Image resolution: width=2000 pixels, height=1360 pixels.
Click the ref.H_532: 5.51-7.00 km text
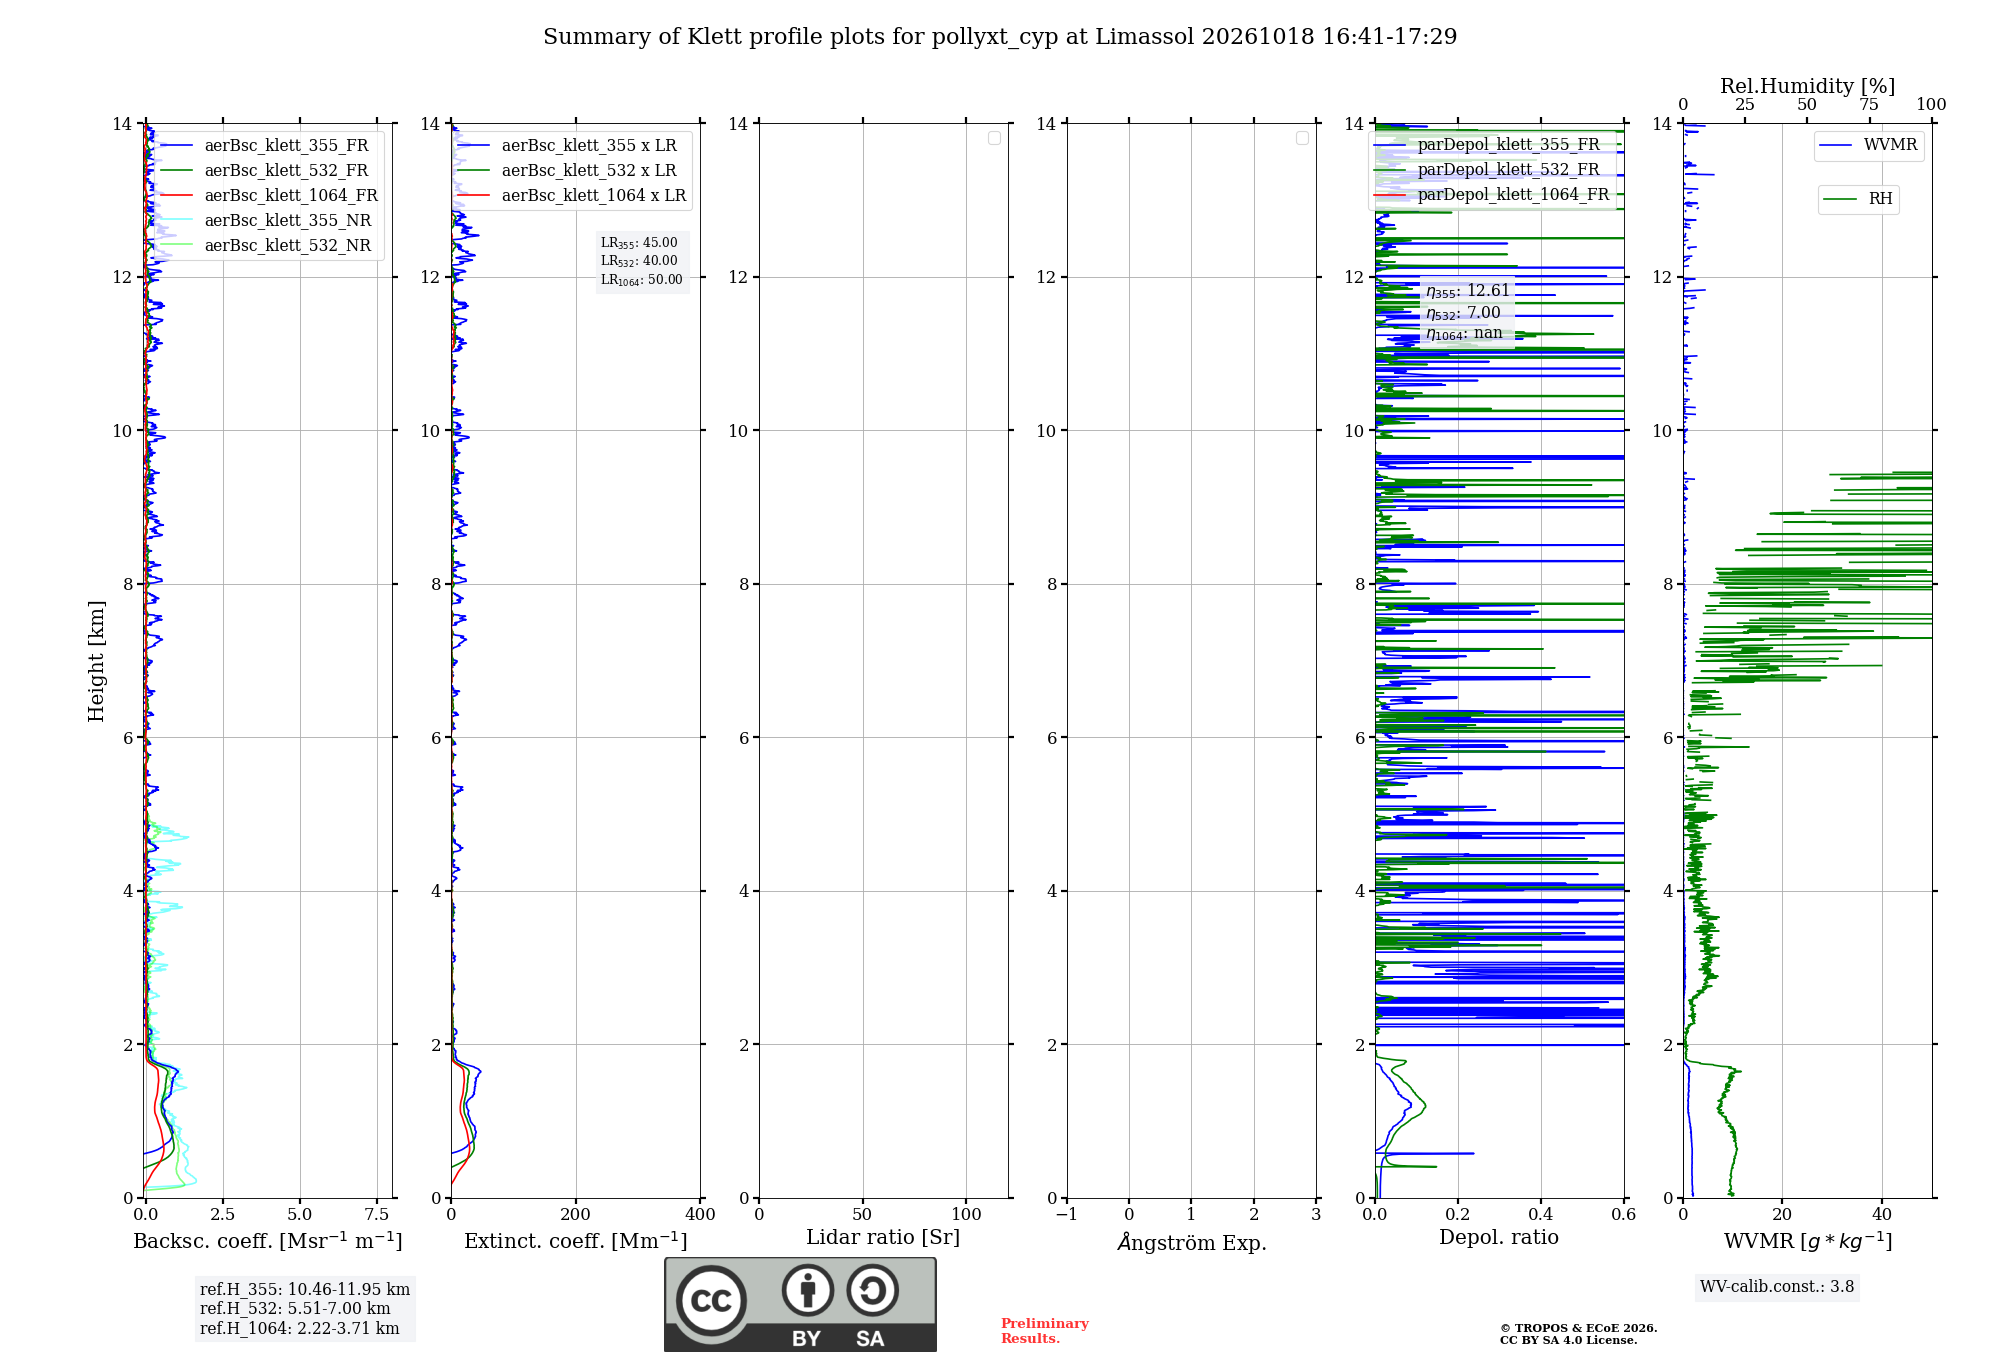pos(295,1309)
